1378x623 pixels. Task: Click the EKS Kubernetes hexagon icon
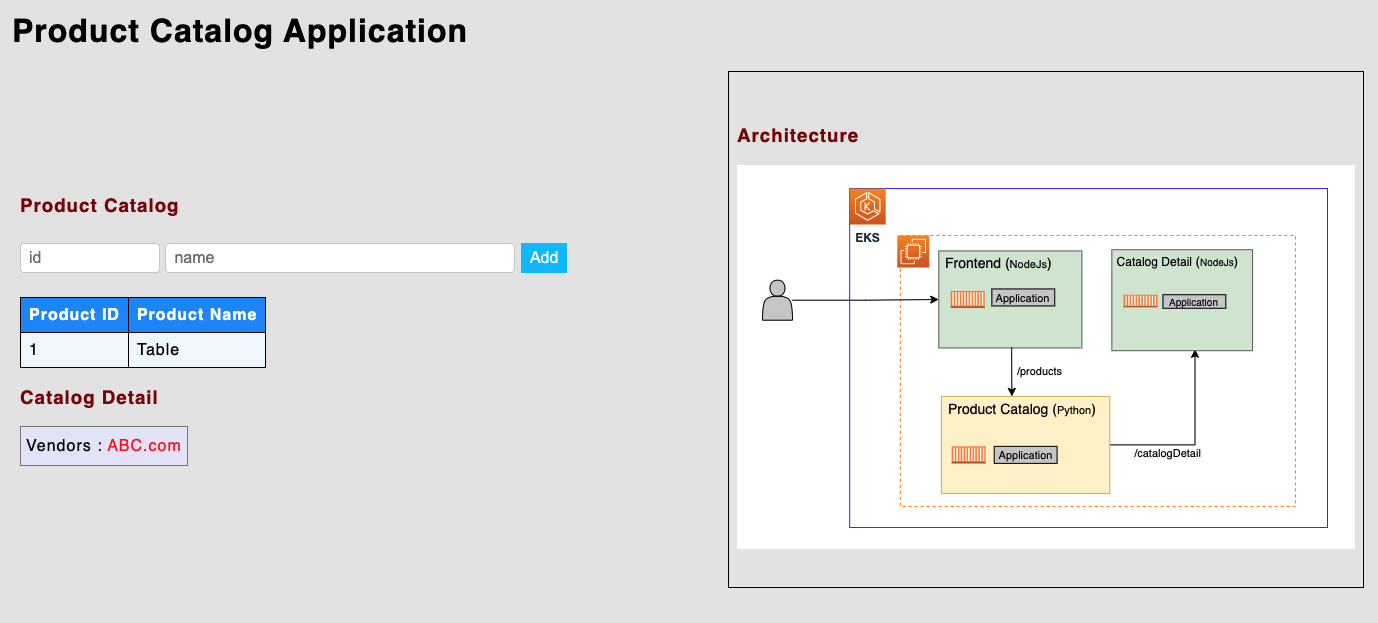(x=866, y=206)
